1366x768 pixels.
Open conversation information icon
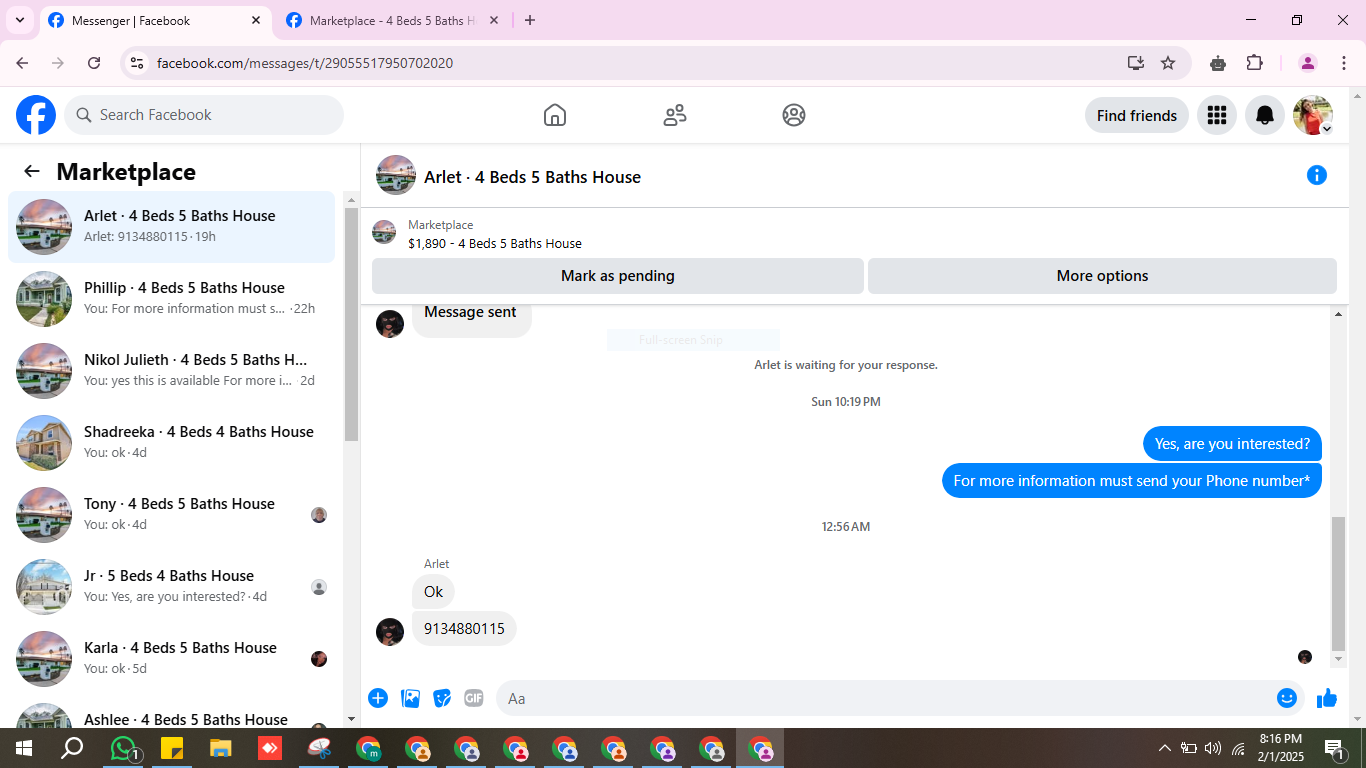click(x=1317, y=175)
